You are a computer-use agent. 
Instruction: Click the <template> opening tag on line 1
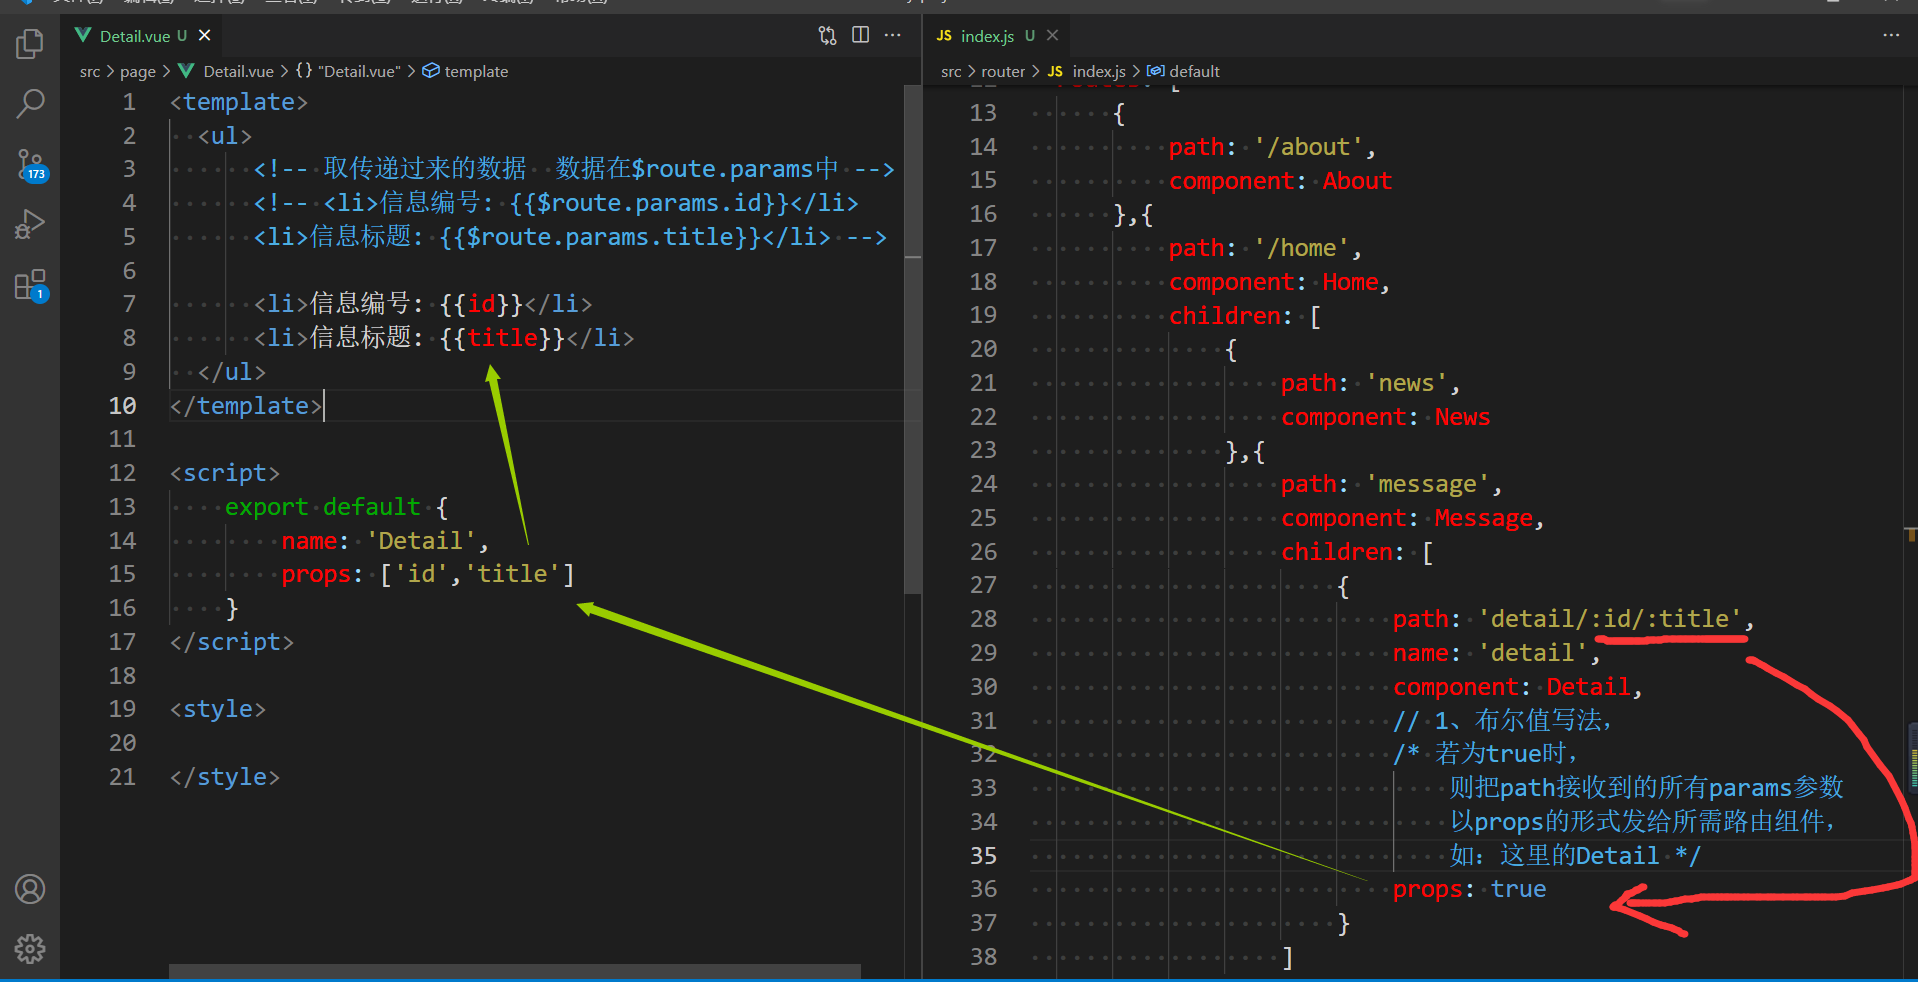239,102
